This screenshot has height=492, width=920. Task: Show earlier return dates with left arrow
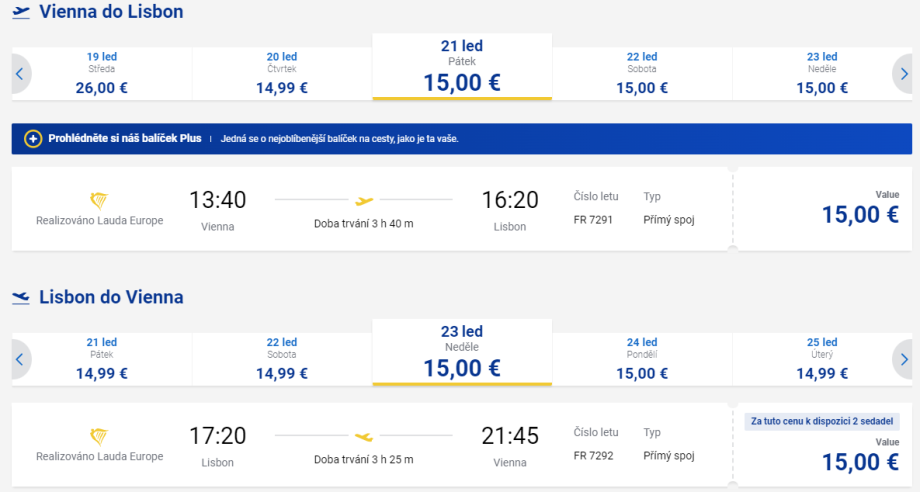(x=21, y=358)
